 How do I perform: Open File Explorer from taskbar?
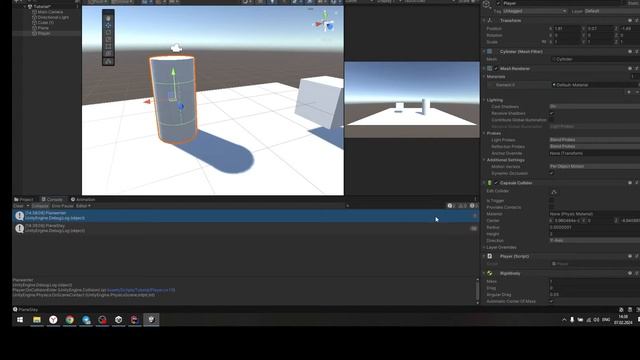[37, 320]
